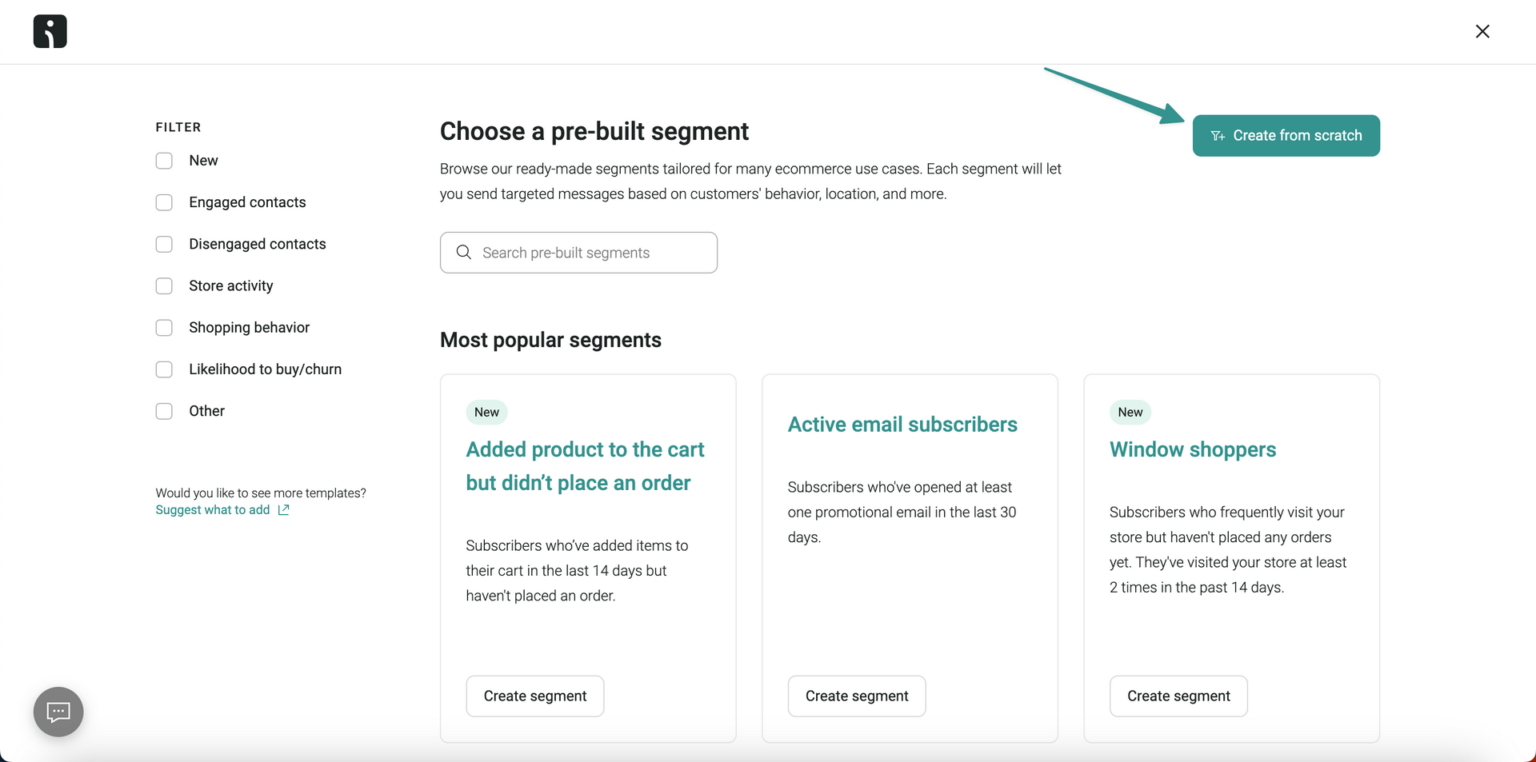Enable the New filter checkbox

coord(163,160)
